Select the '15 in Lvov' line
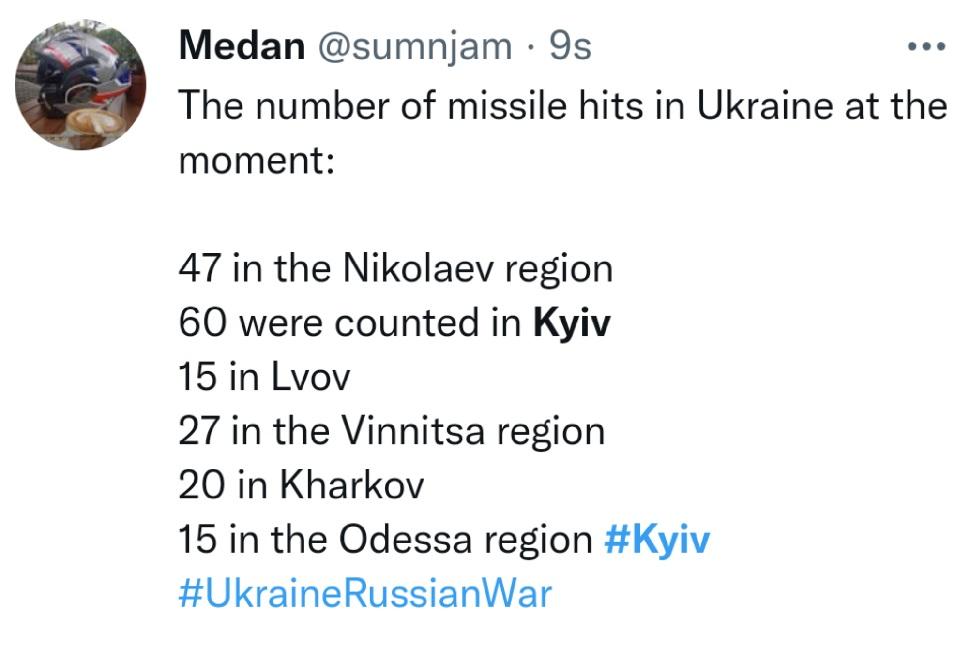 pos(264,377)
